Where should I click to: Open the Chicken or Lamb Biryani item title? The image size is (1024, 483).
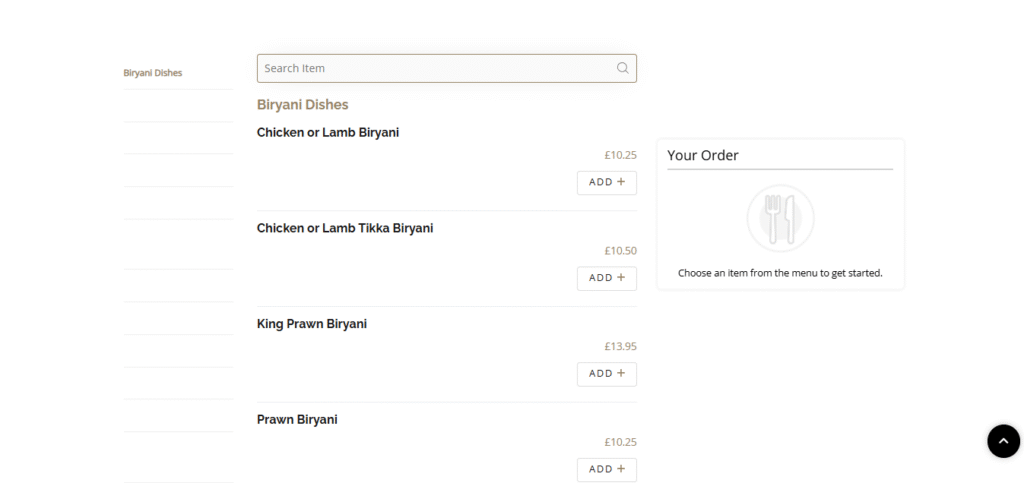(327, 132)
